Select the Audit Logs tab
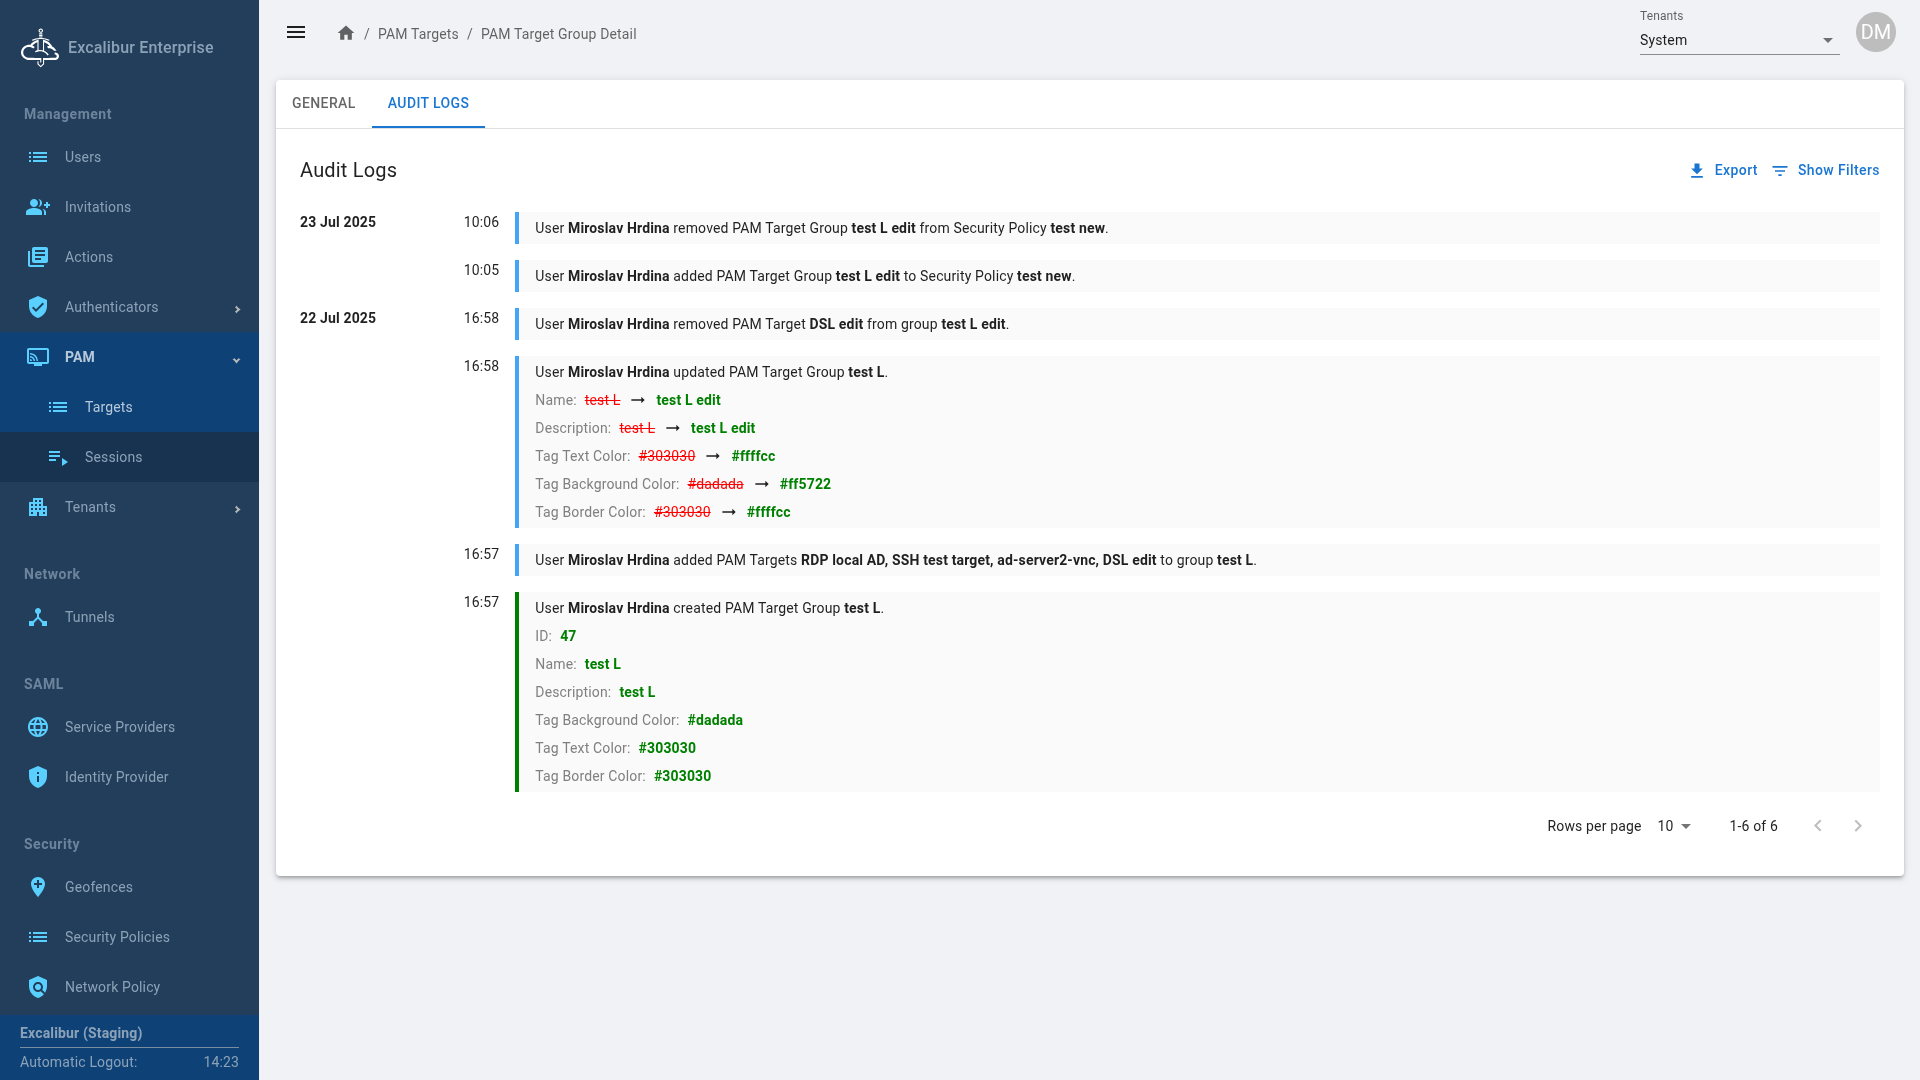The image size is (1920, 1080). pyautogui.click(x=428, y=103)
